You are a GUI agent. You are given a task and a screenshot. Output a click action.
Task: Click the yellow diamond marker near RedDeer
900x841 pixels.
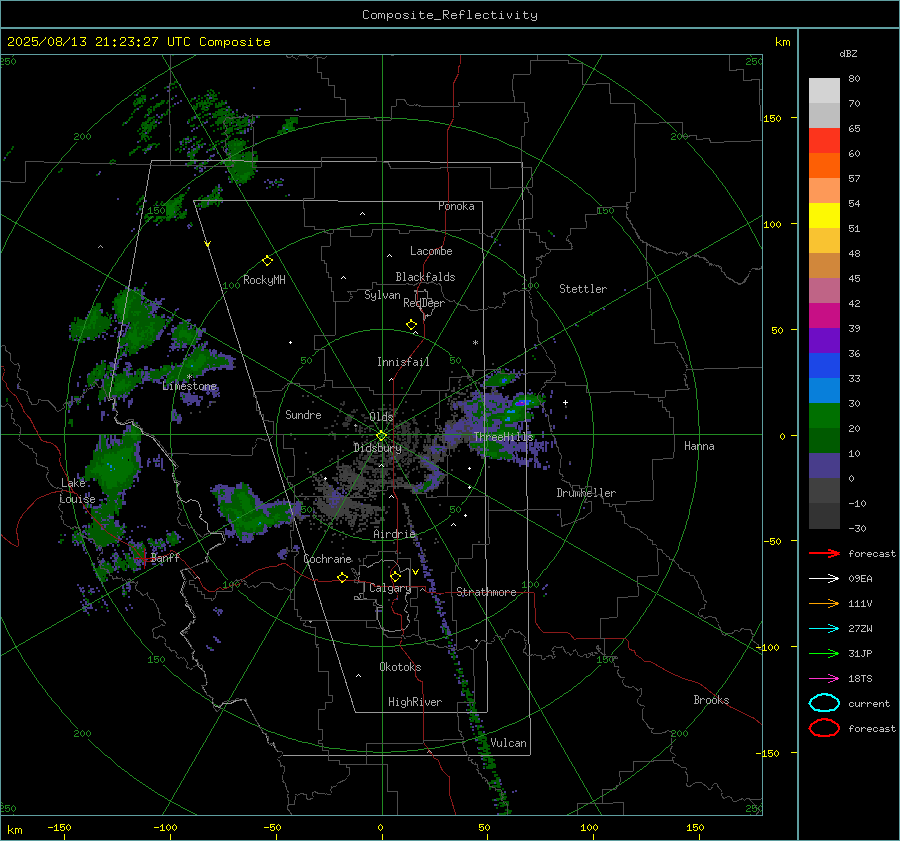point(411,325)
